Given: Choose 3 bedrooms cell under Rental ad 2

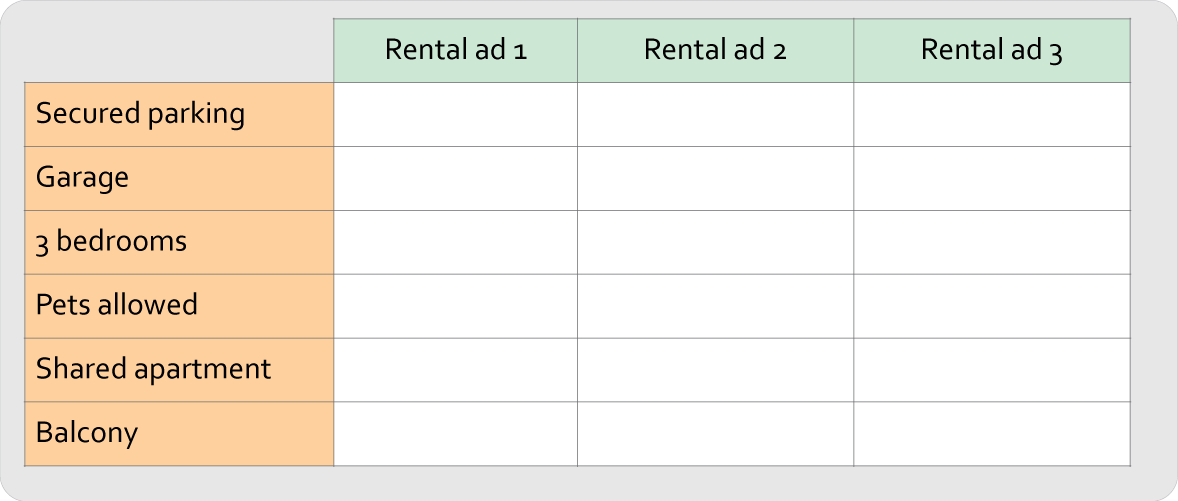Looking at the screenshot, I should [x=715, y=242].
